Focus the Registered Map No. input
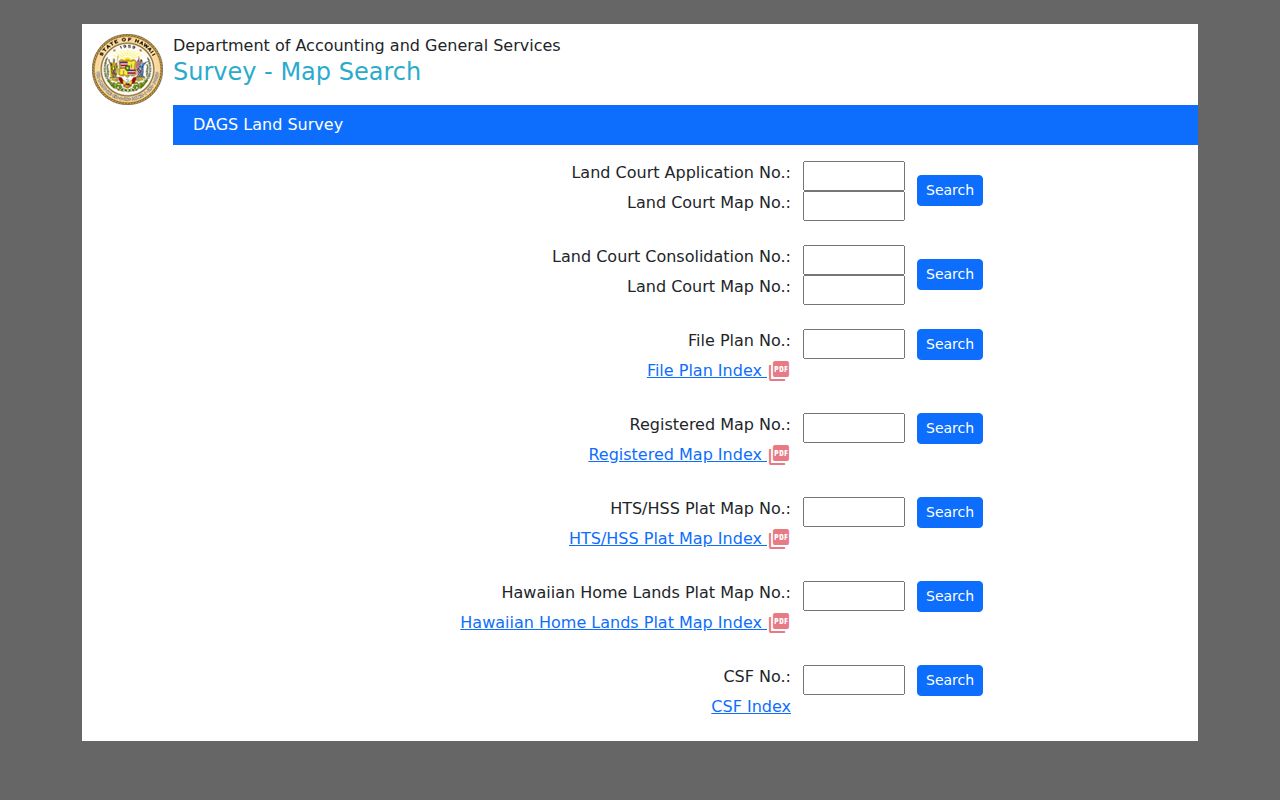This screenshot has height=800, width=1280. [854, 428]
